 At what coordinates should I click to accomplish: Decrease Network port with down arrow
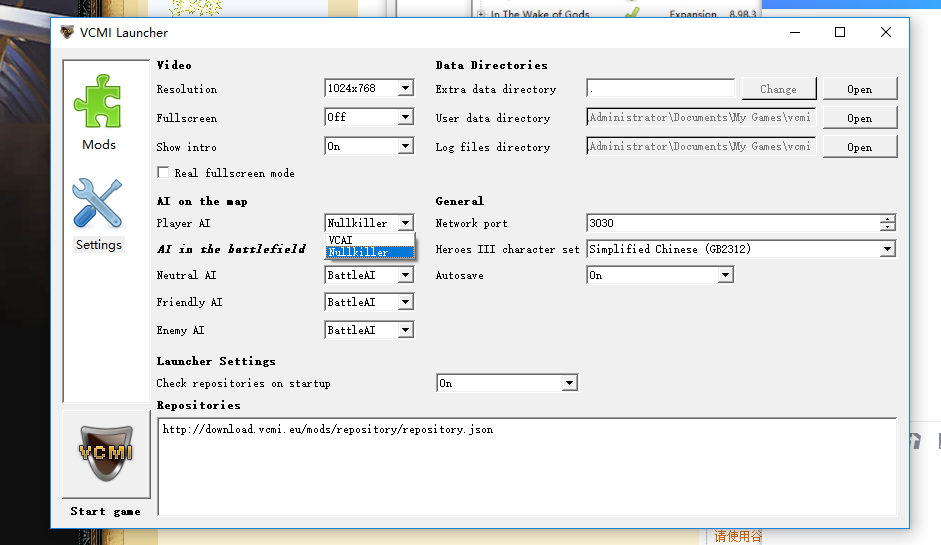pyautogui.click(x=888, y=227)
